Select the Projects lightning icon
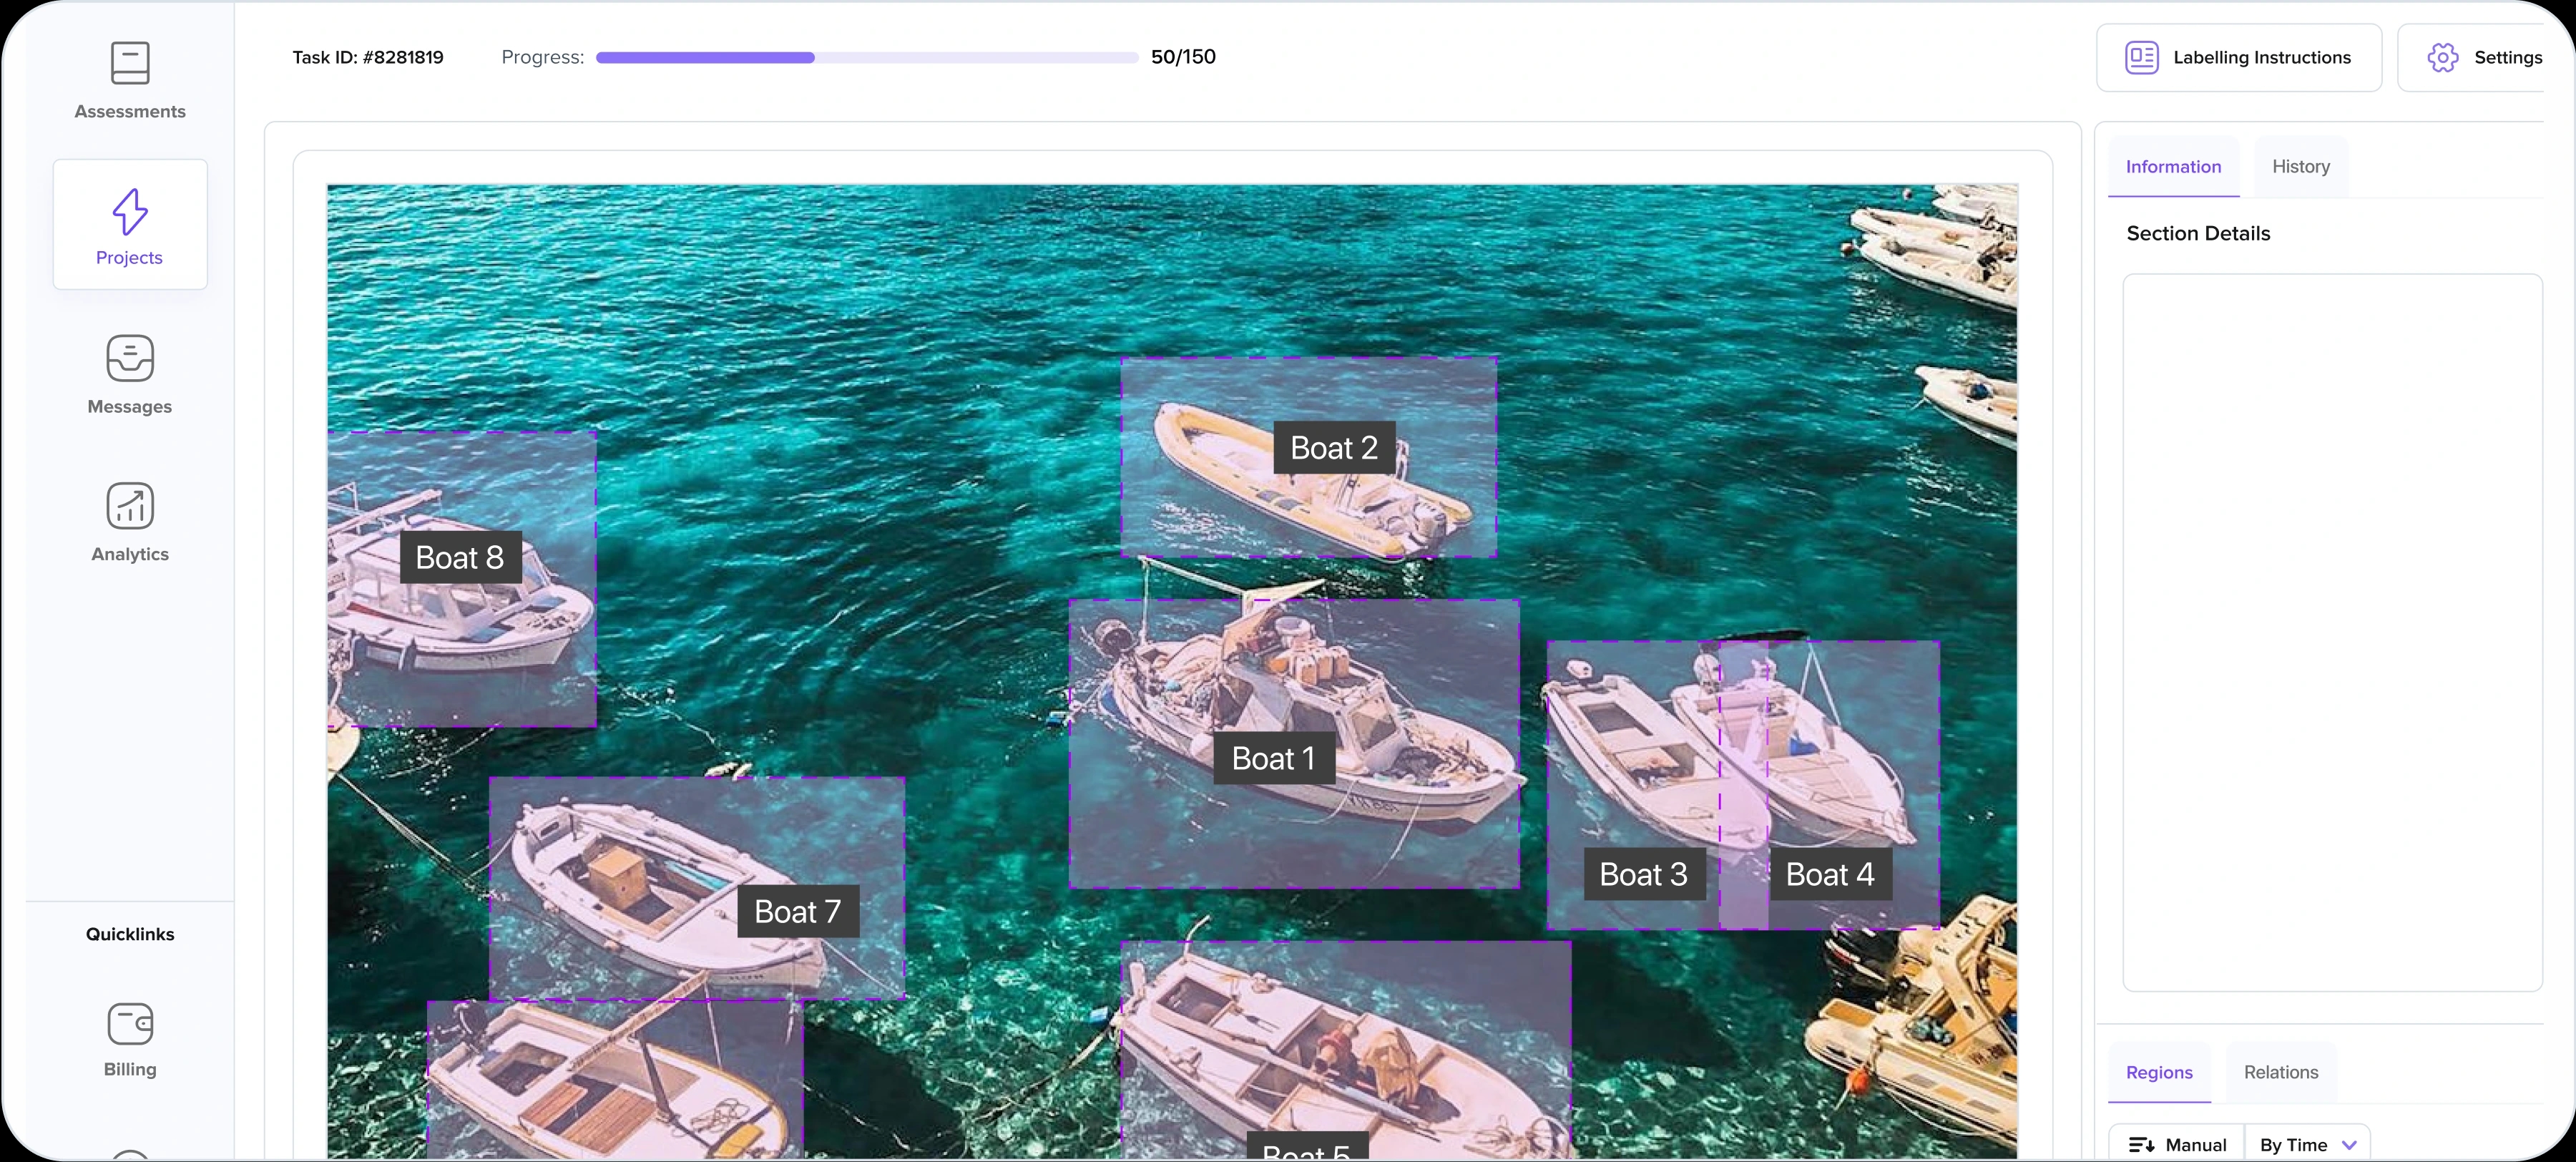This screenshot has height=1162, width=2576. click(130, 211)
